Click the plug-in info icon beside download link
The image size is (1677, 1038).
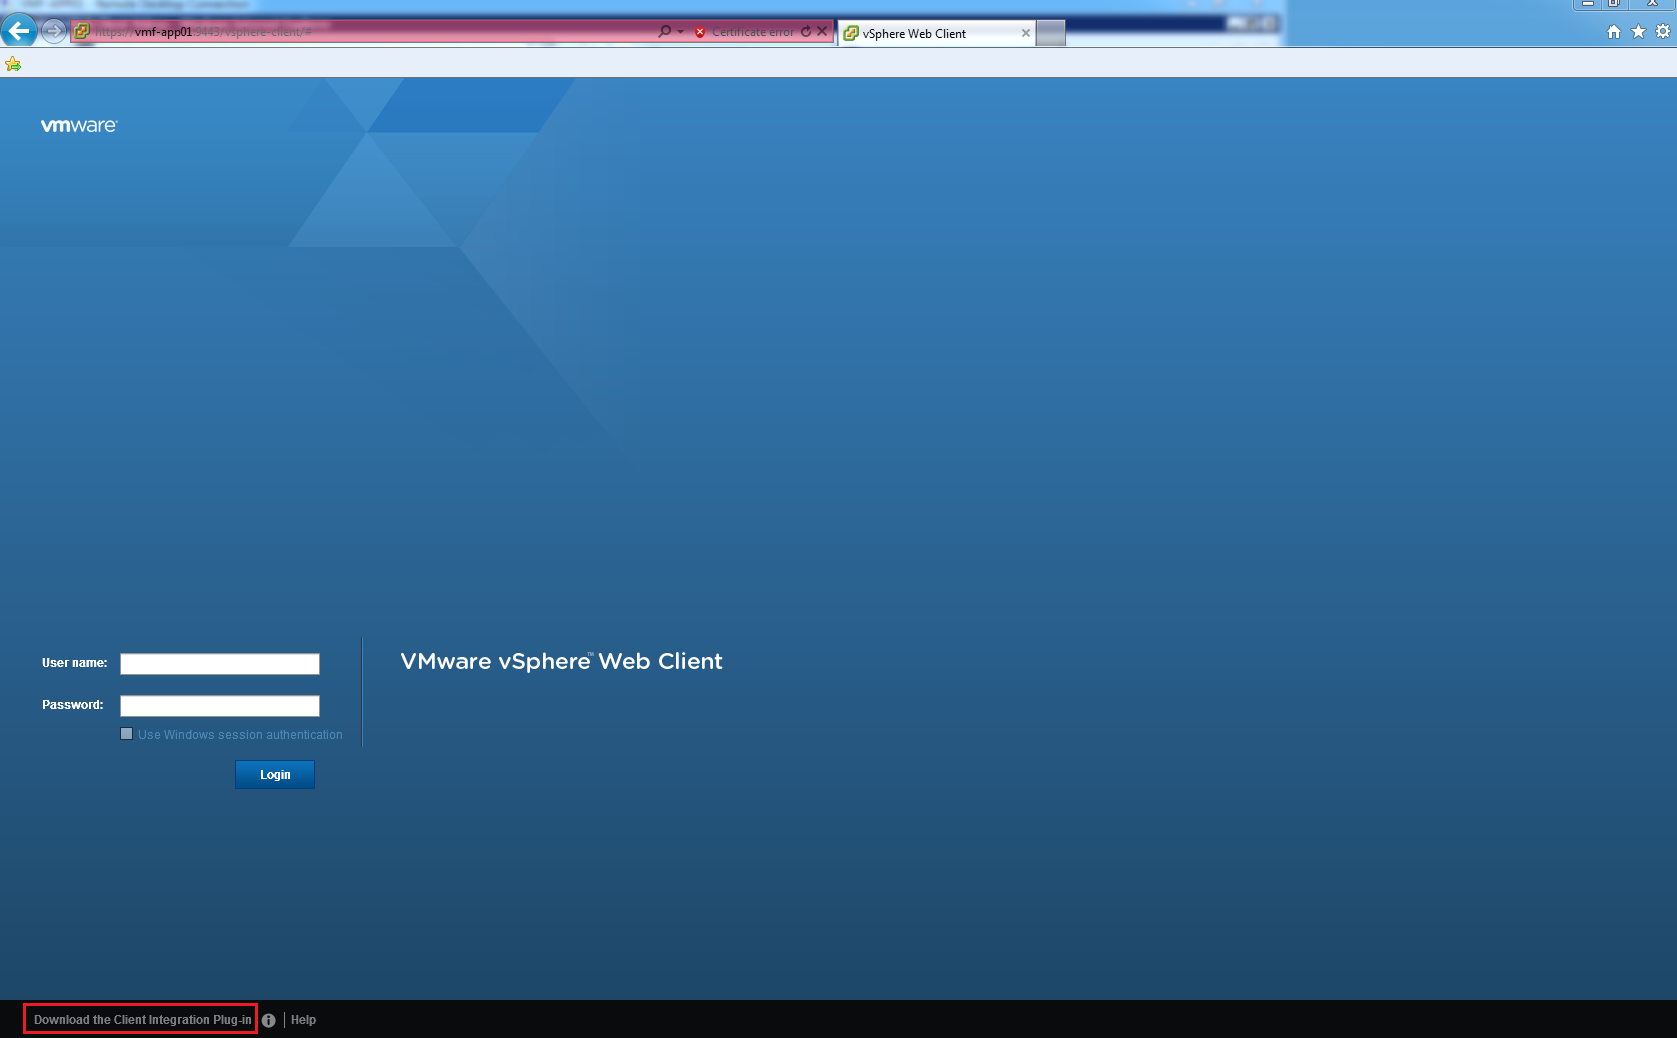pos(268,1020)
